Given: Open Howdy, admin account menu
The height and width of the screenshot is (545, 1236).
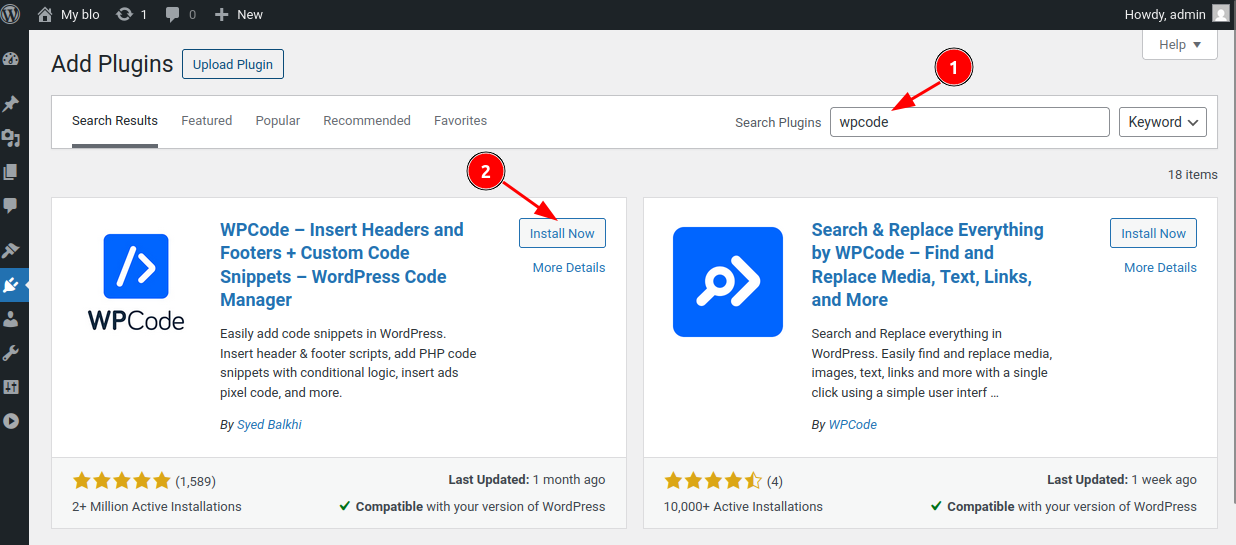Looking at the screenshot, I should [1176, 14].
